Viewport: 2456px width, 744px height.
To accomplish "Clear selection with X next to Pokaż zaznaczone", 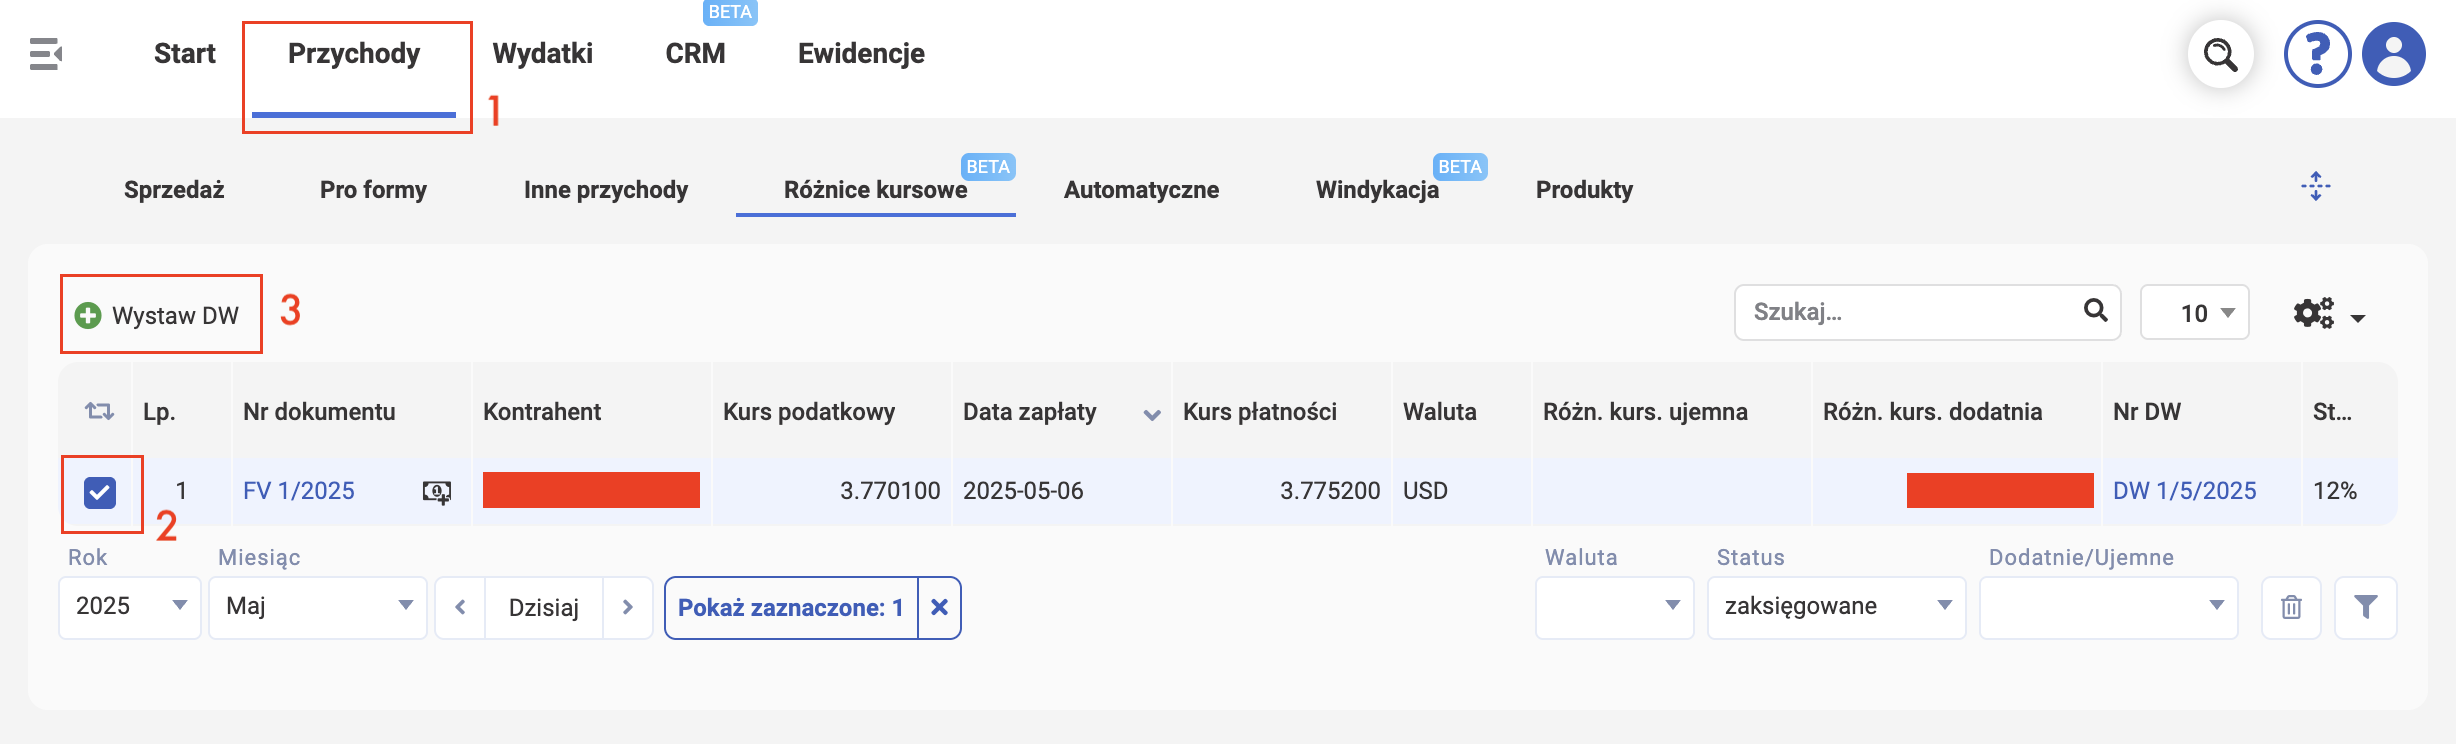I will [x=939, y=607].
